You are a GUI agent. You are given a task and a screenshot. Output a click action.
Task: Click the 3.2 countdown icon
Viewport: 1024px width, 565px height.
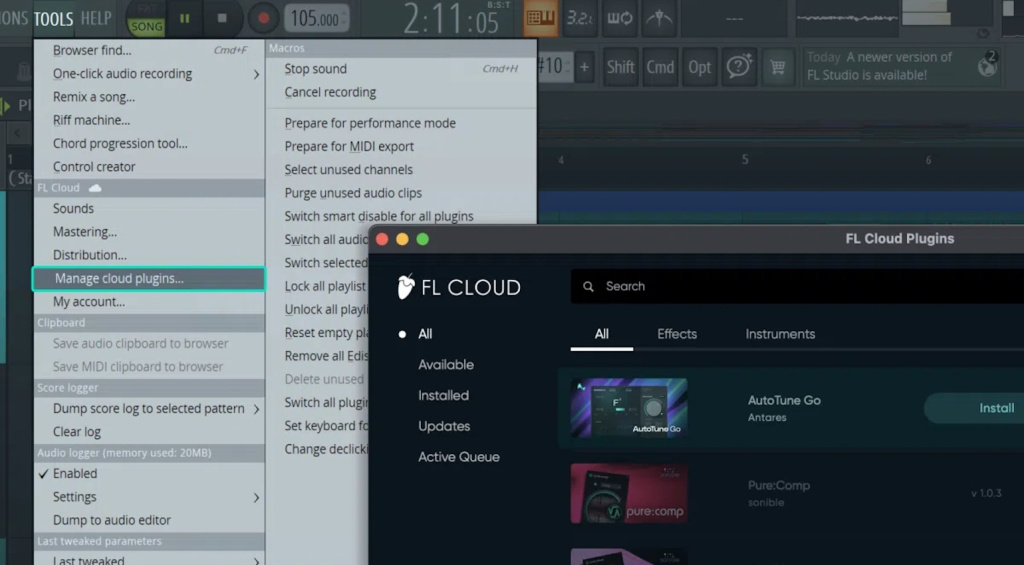pyautogui.click(x=580, y=18)
